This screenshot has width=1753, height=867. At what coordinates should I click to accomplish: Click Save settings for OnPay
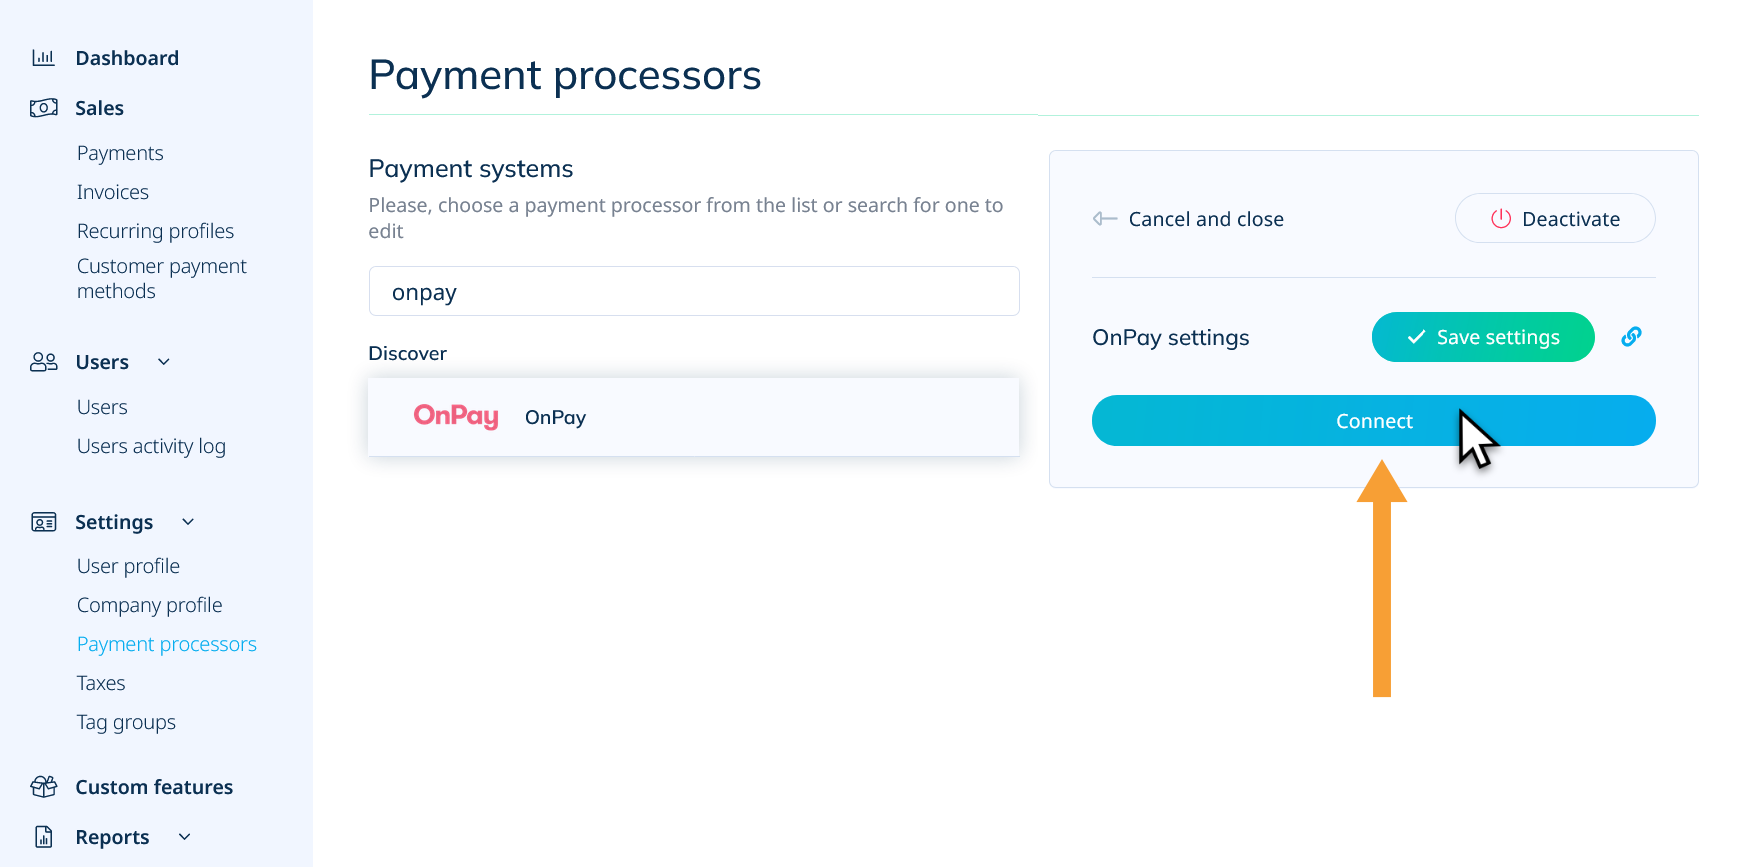[x=1482, y=337]
